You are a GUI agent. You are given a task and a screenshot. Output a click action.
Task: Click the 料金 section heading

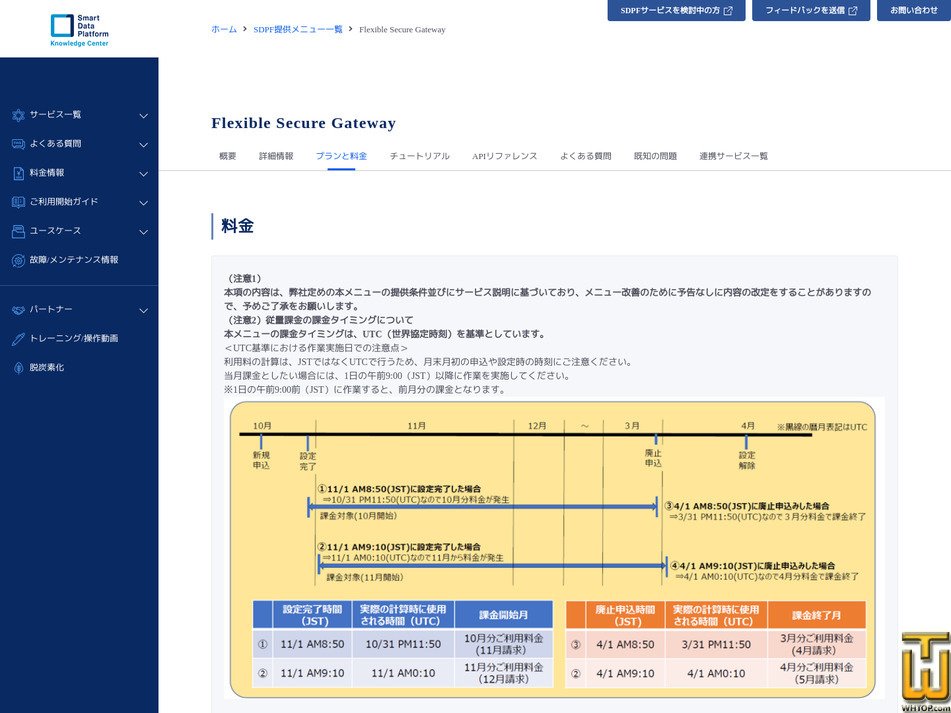click(237, 226)
